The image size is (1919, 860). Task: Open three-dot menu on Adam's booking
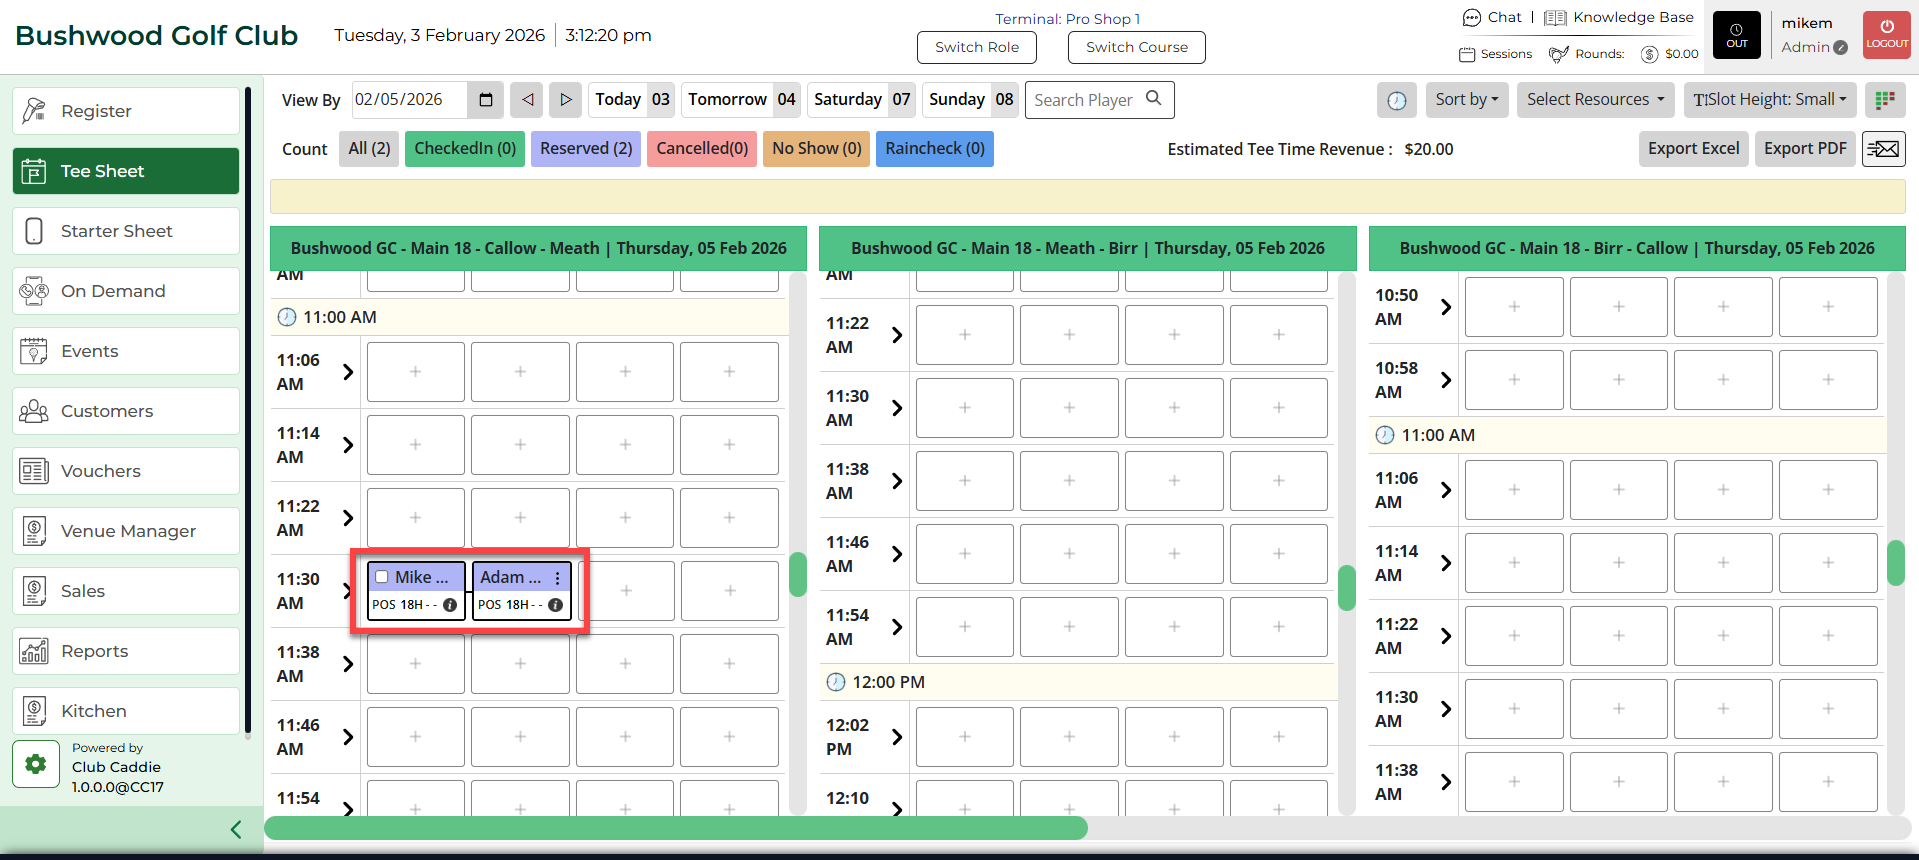pos(558,578)
